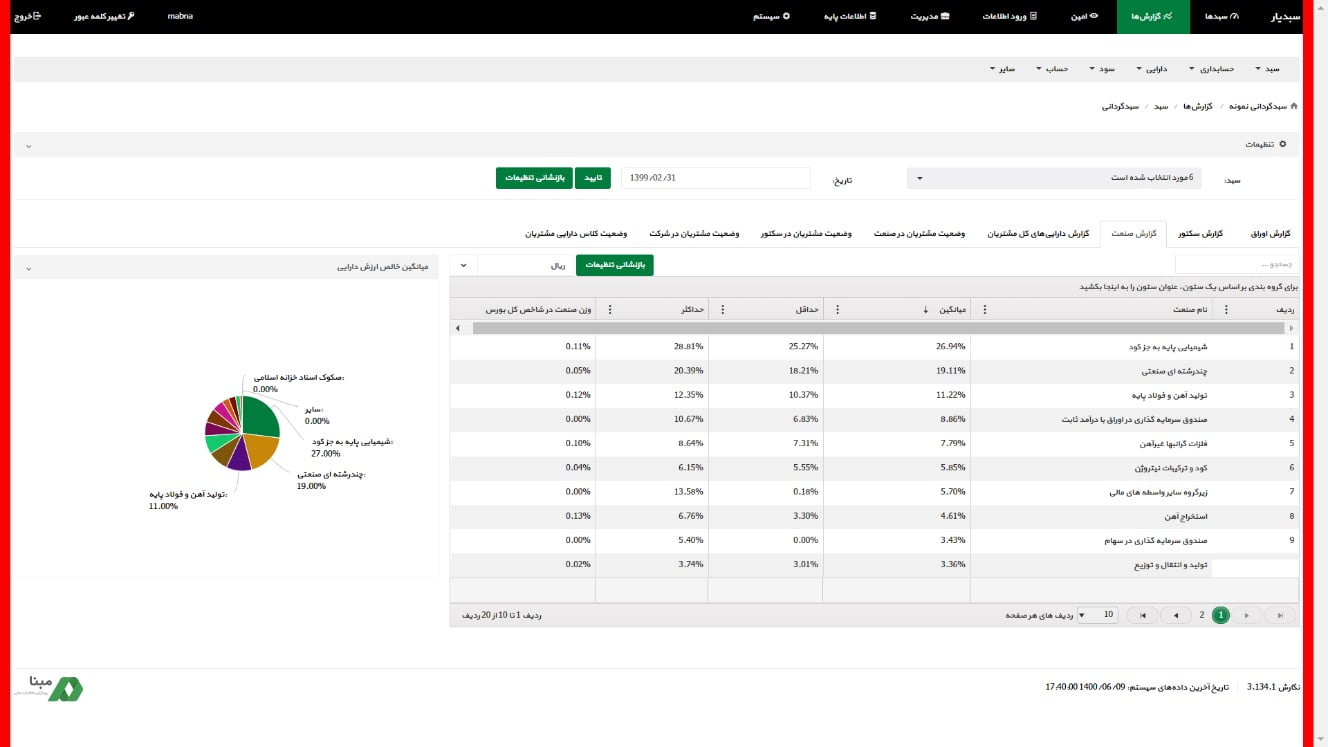The image size is (1328, 747).
Task: Click بازنشانی تنظیمات button above the grid
Action: [614, 265]
